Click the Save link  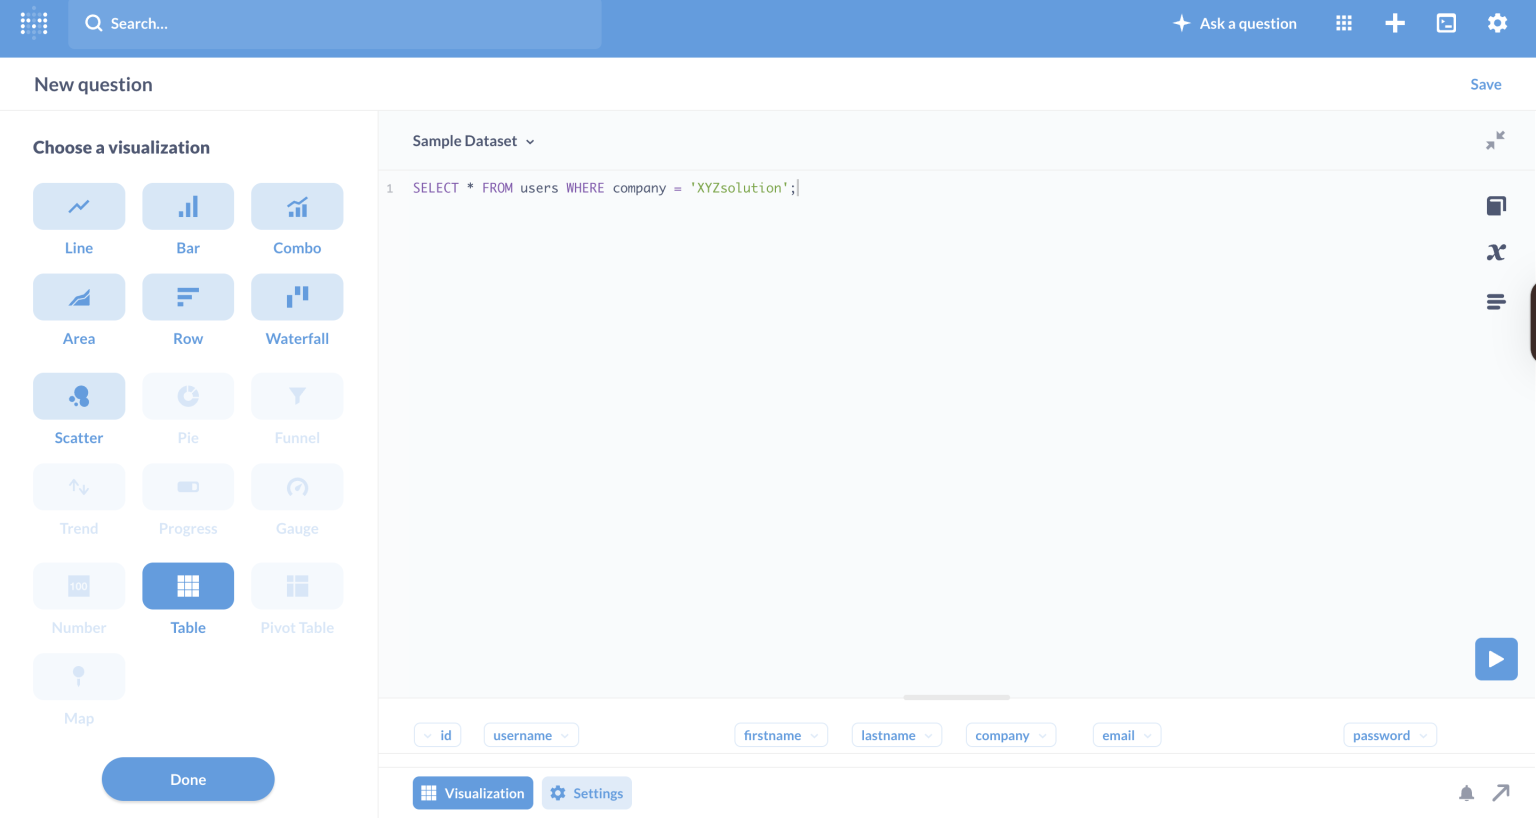pyautogui.click(x=1485, y=84)
